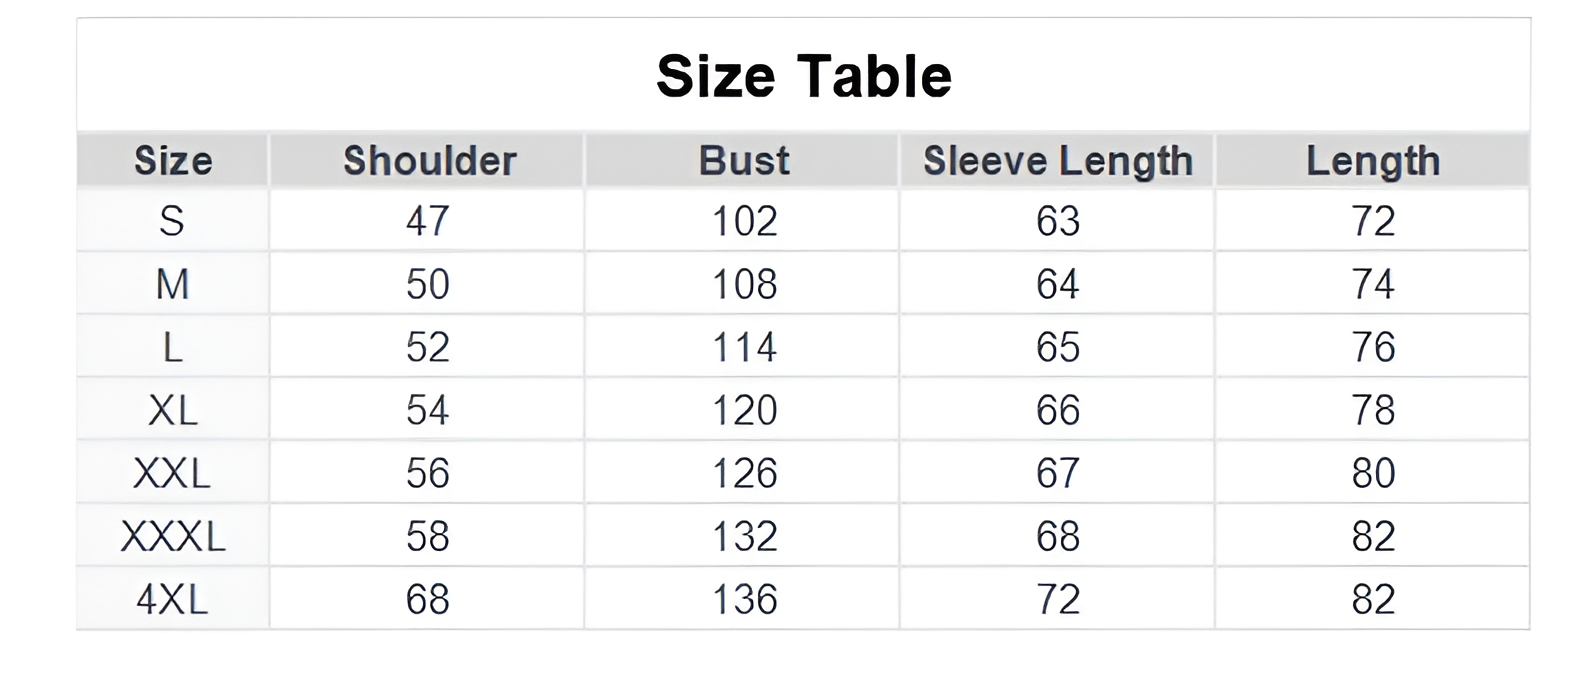The width and height of the screenshot is (1580, 686).
Task: Select the Length column header
Action: pos(1373,161)
